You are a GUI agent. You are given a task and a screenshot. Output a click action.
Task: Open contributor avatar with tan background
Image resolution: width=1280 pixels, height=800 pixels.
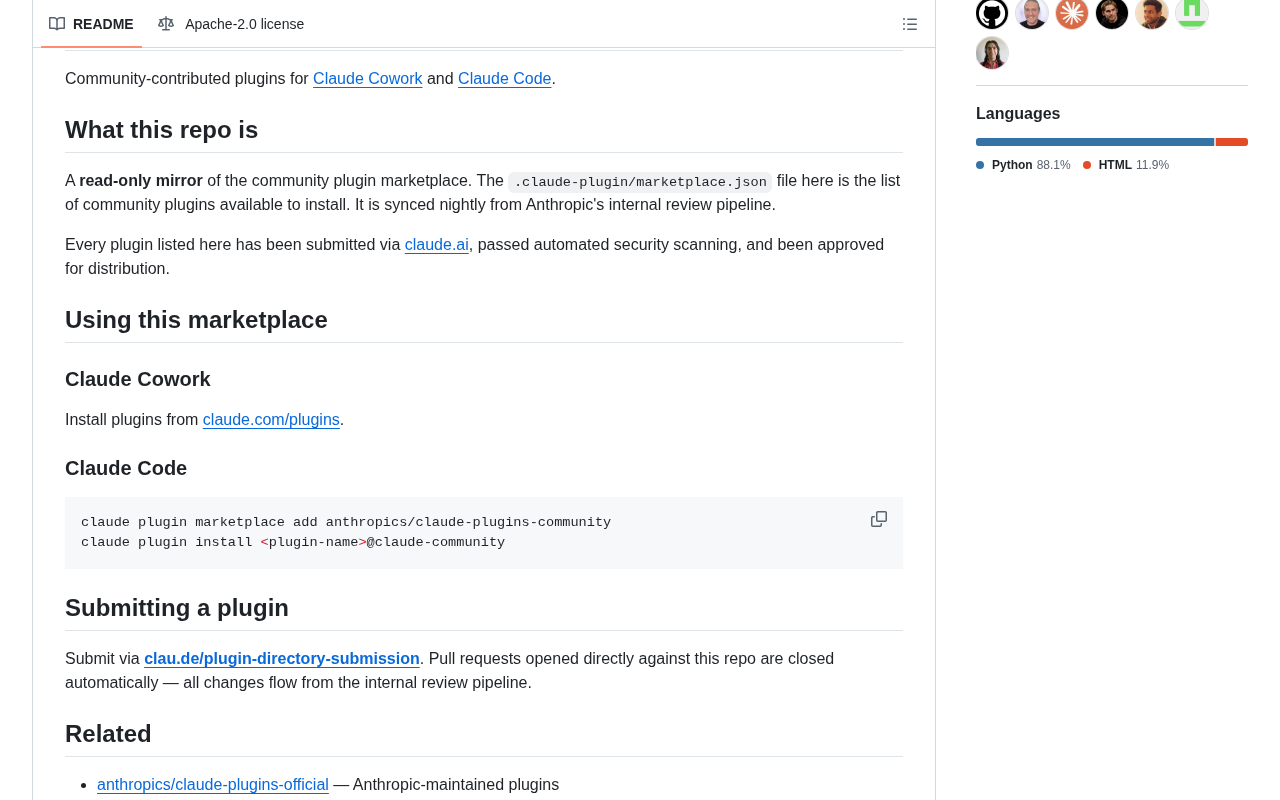[1152, 14]
